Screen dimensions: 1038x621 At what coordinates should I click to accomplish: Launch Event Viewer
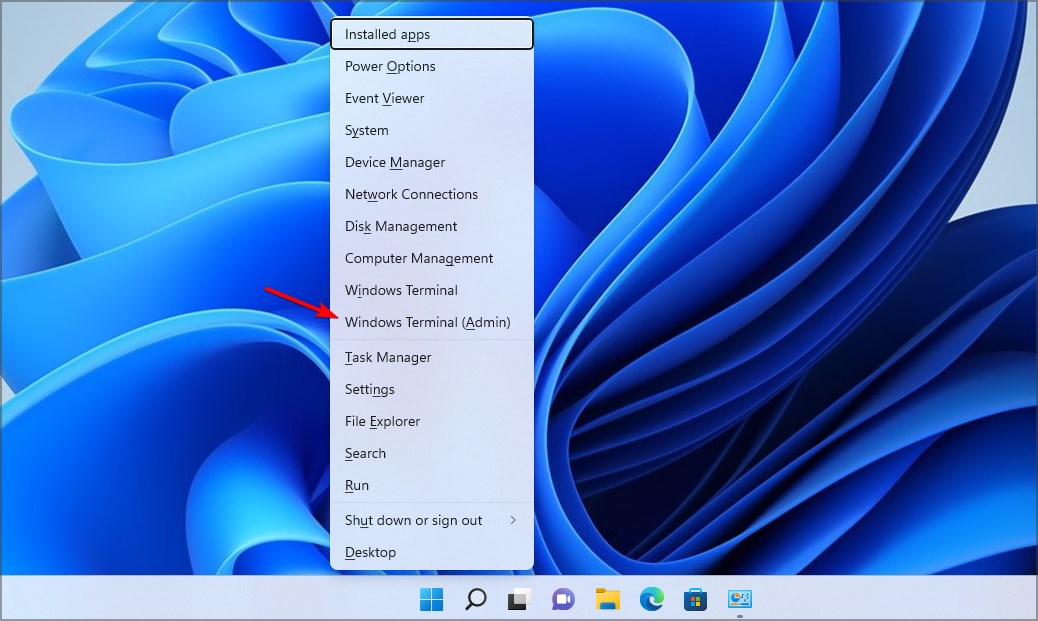click(384, 98)
